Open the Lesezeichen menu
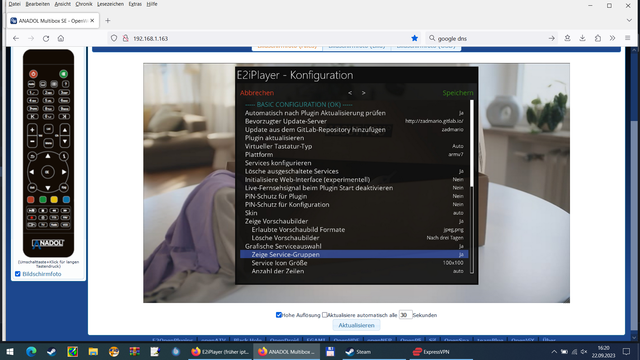 point(110,4)
